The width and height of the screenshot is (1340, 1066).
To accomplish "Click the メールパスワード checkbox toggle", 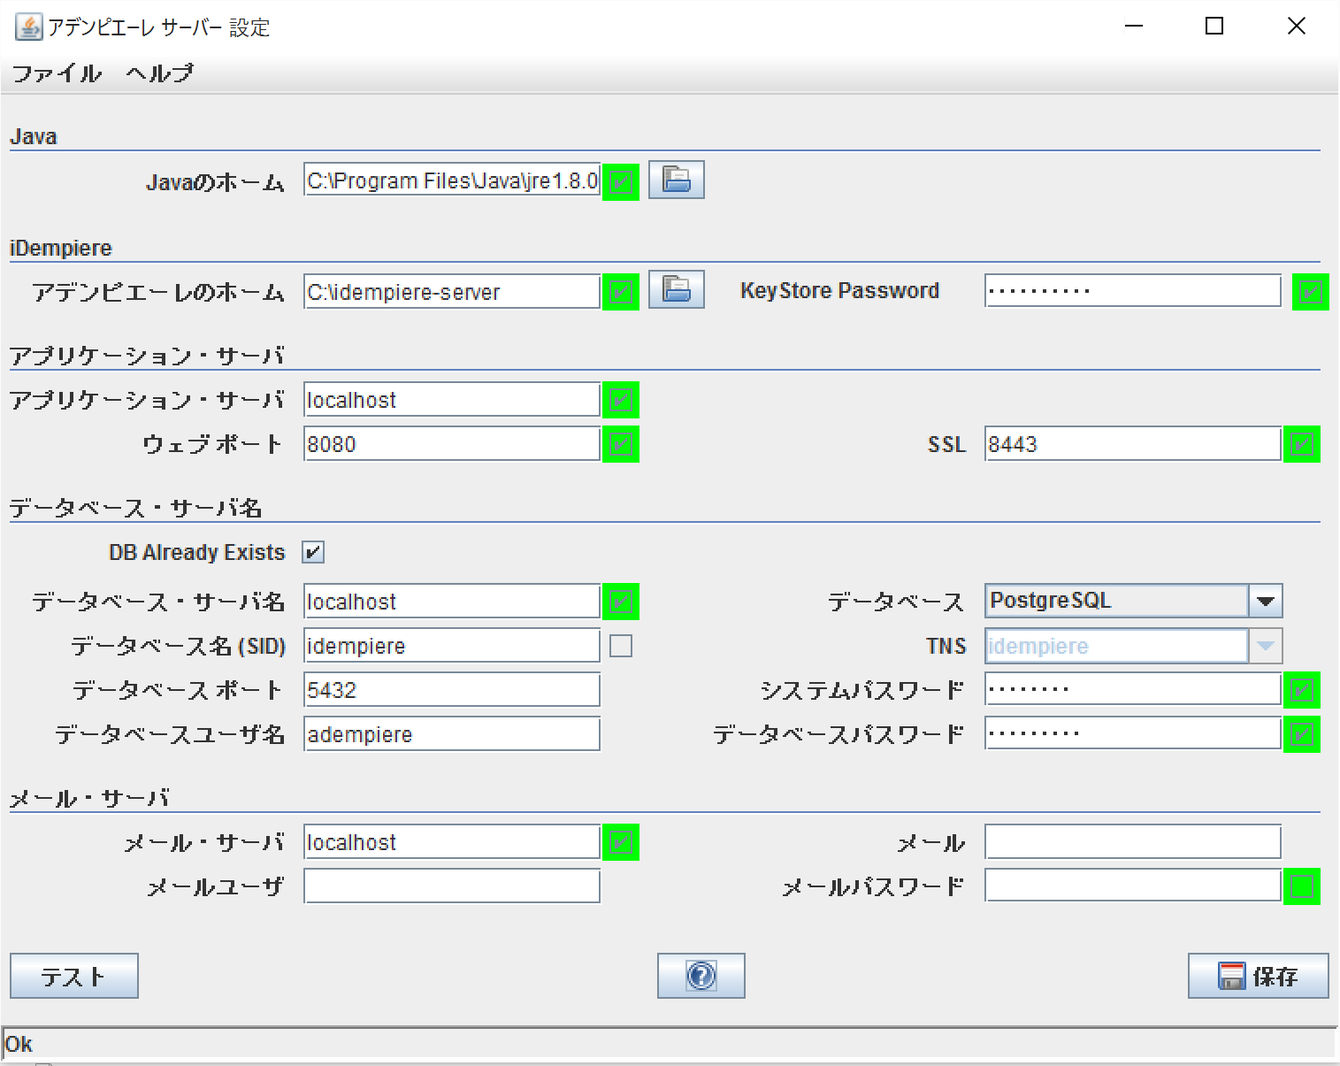I will click(x=1301, y=885).
